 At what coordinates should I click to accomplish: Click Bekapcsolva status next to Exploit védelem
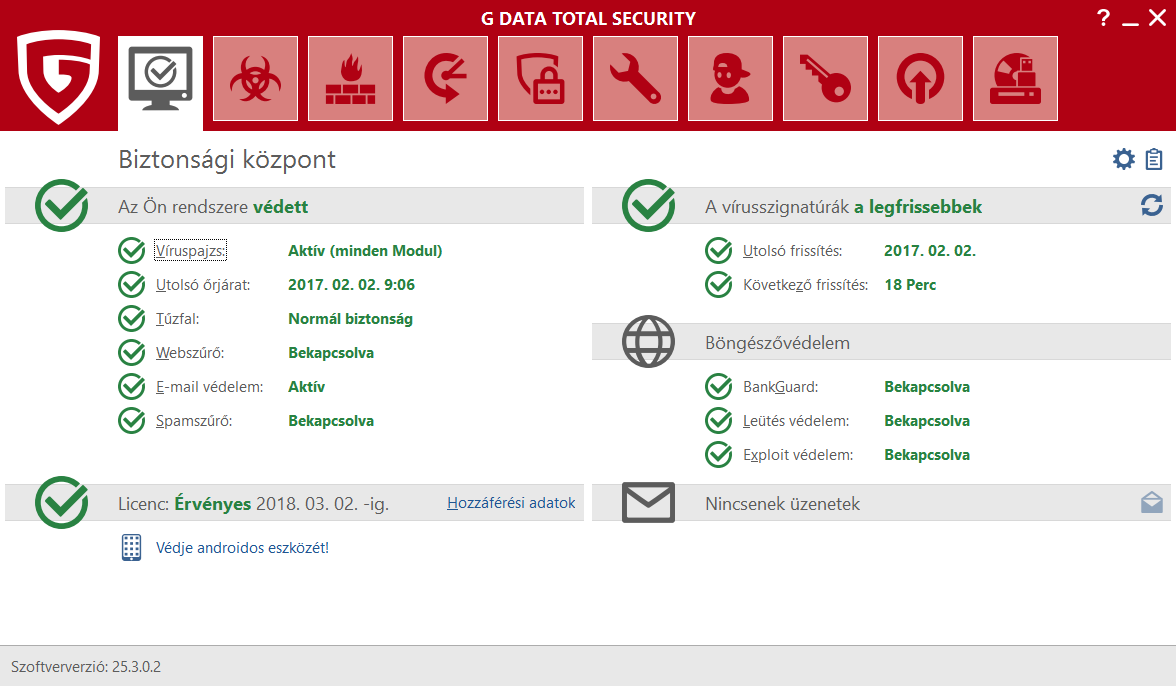[927, 455]
